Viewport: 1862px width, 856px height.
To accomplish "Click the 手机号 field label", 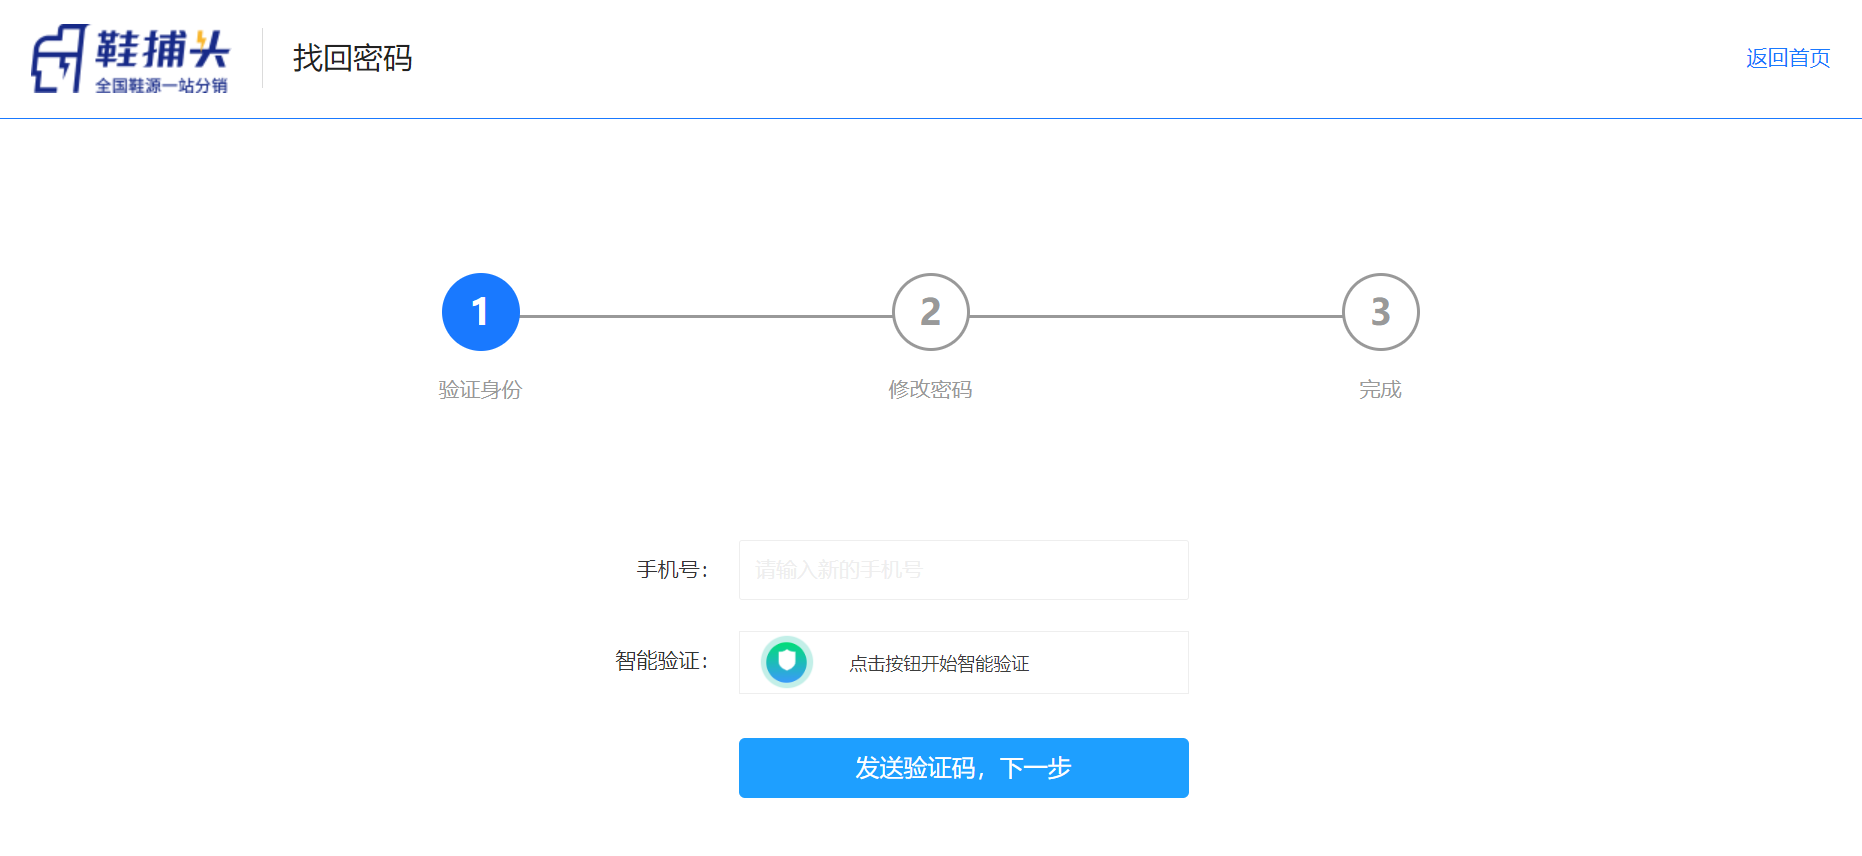I will [671, 570].
